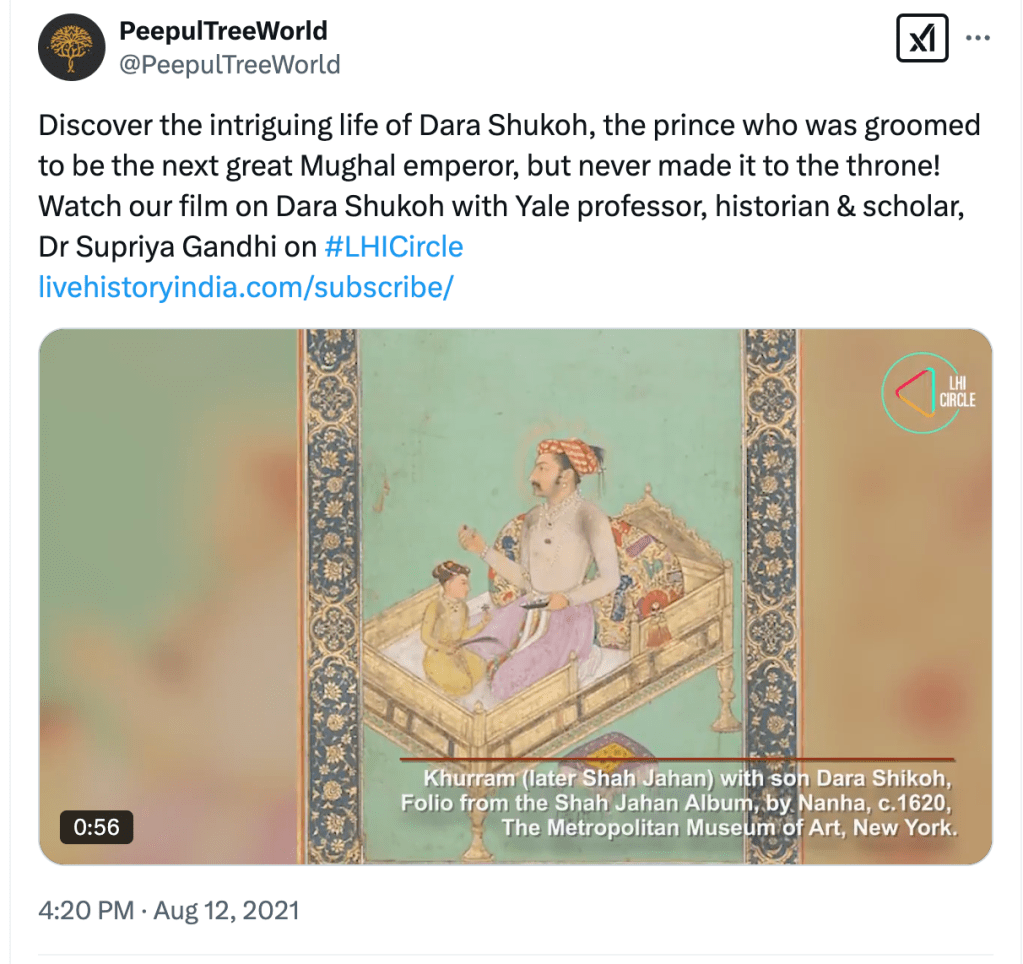Click the child Dara Shikoh figure
Viewport: 1023px width, 964px height.
450,625
